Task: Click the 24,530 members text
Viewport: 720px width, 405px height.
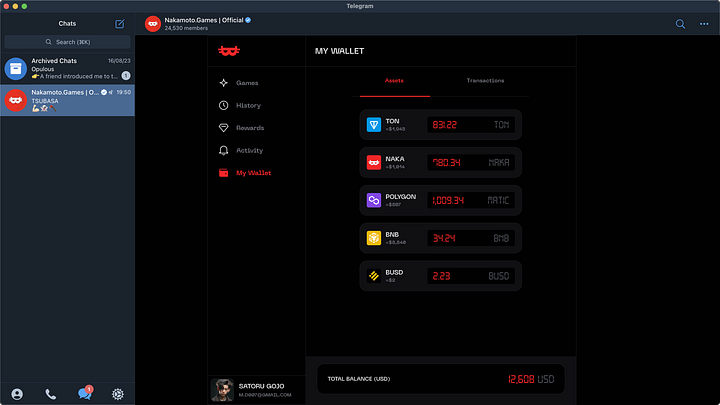Action: (186, 28)
